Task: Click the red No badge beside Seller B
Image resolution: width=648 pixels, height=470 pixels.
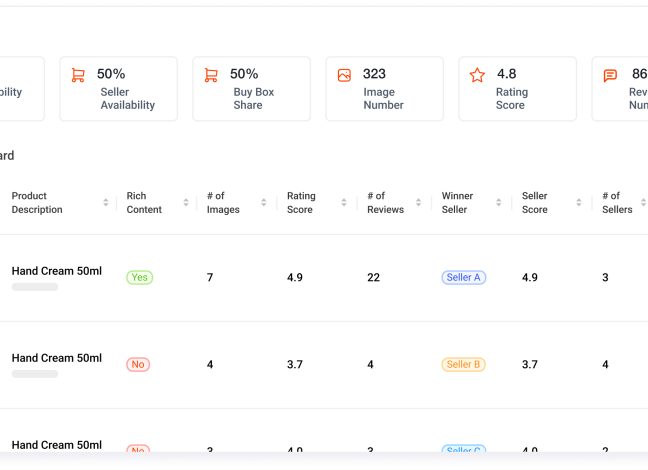Action: tap(138, 365)
